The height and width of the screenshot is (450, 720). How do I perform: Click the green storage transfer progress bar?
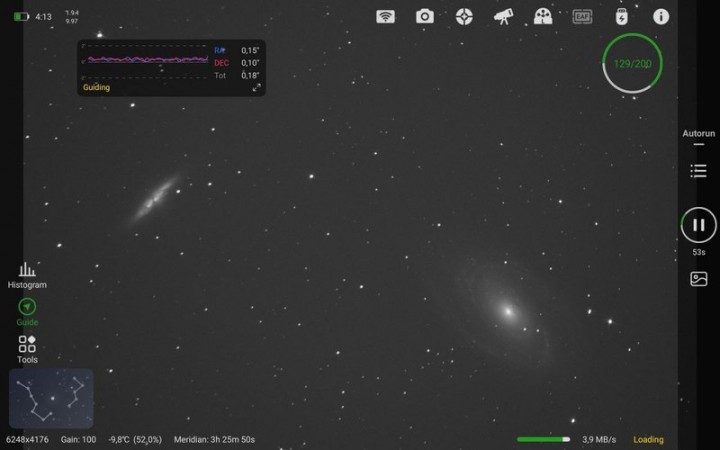[x=543, y=439]
